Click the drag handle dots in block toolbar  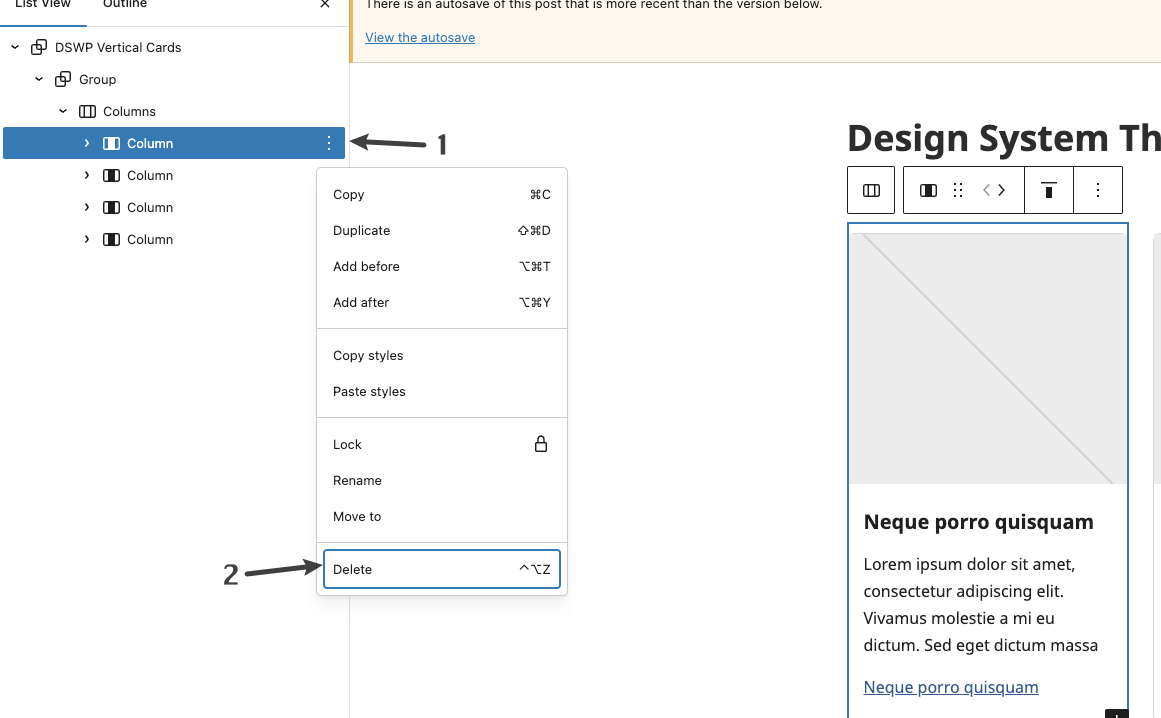pos(957,190)
